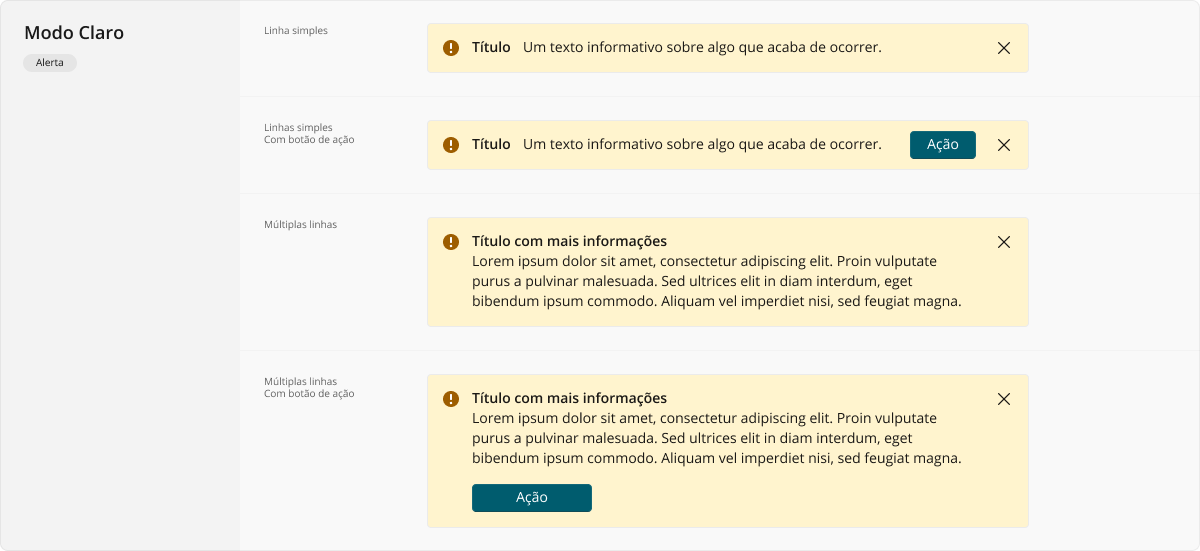Click the Lorem ipsum paragraph in the alert without button
Viewport: 1200px width, 551px height.
click(716, 282)
